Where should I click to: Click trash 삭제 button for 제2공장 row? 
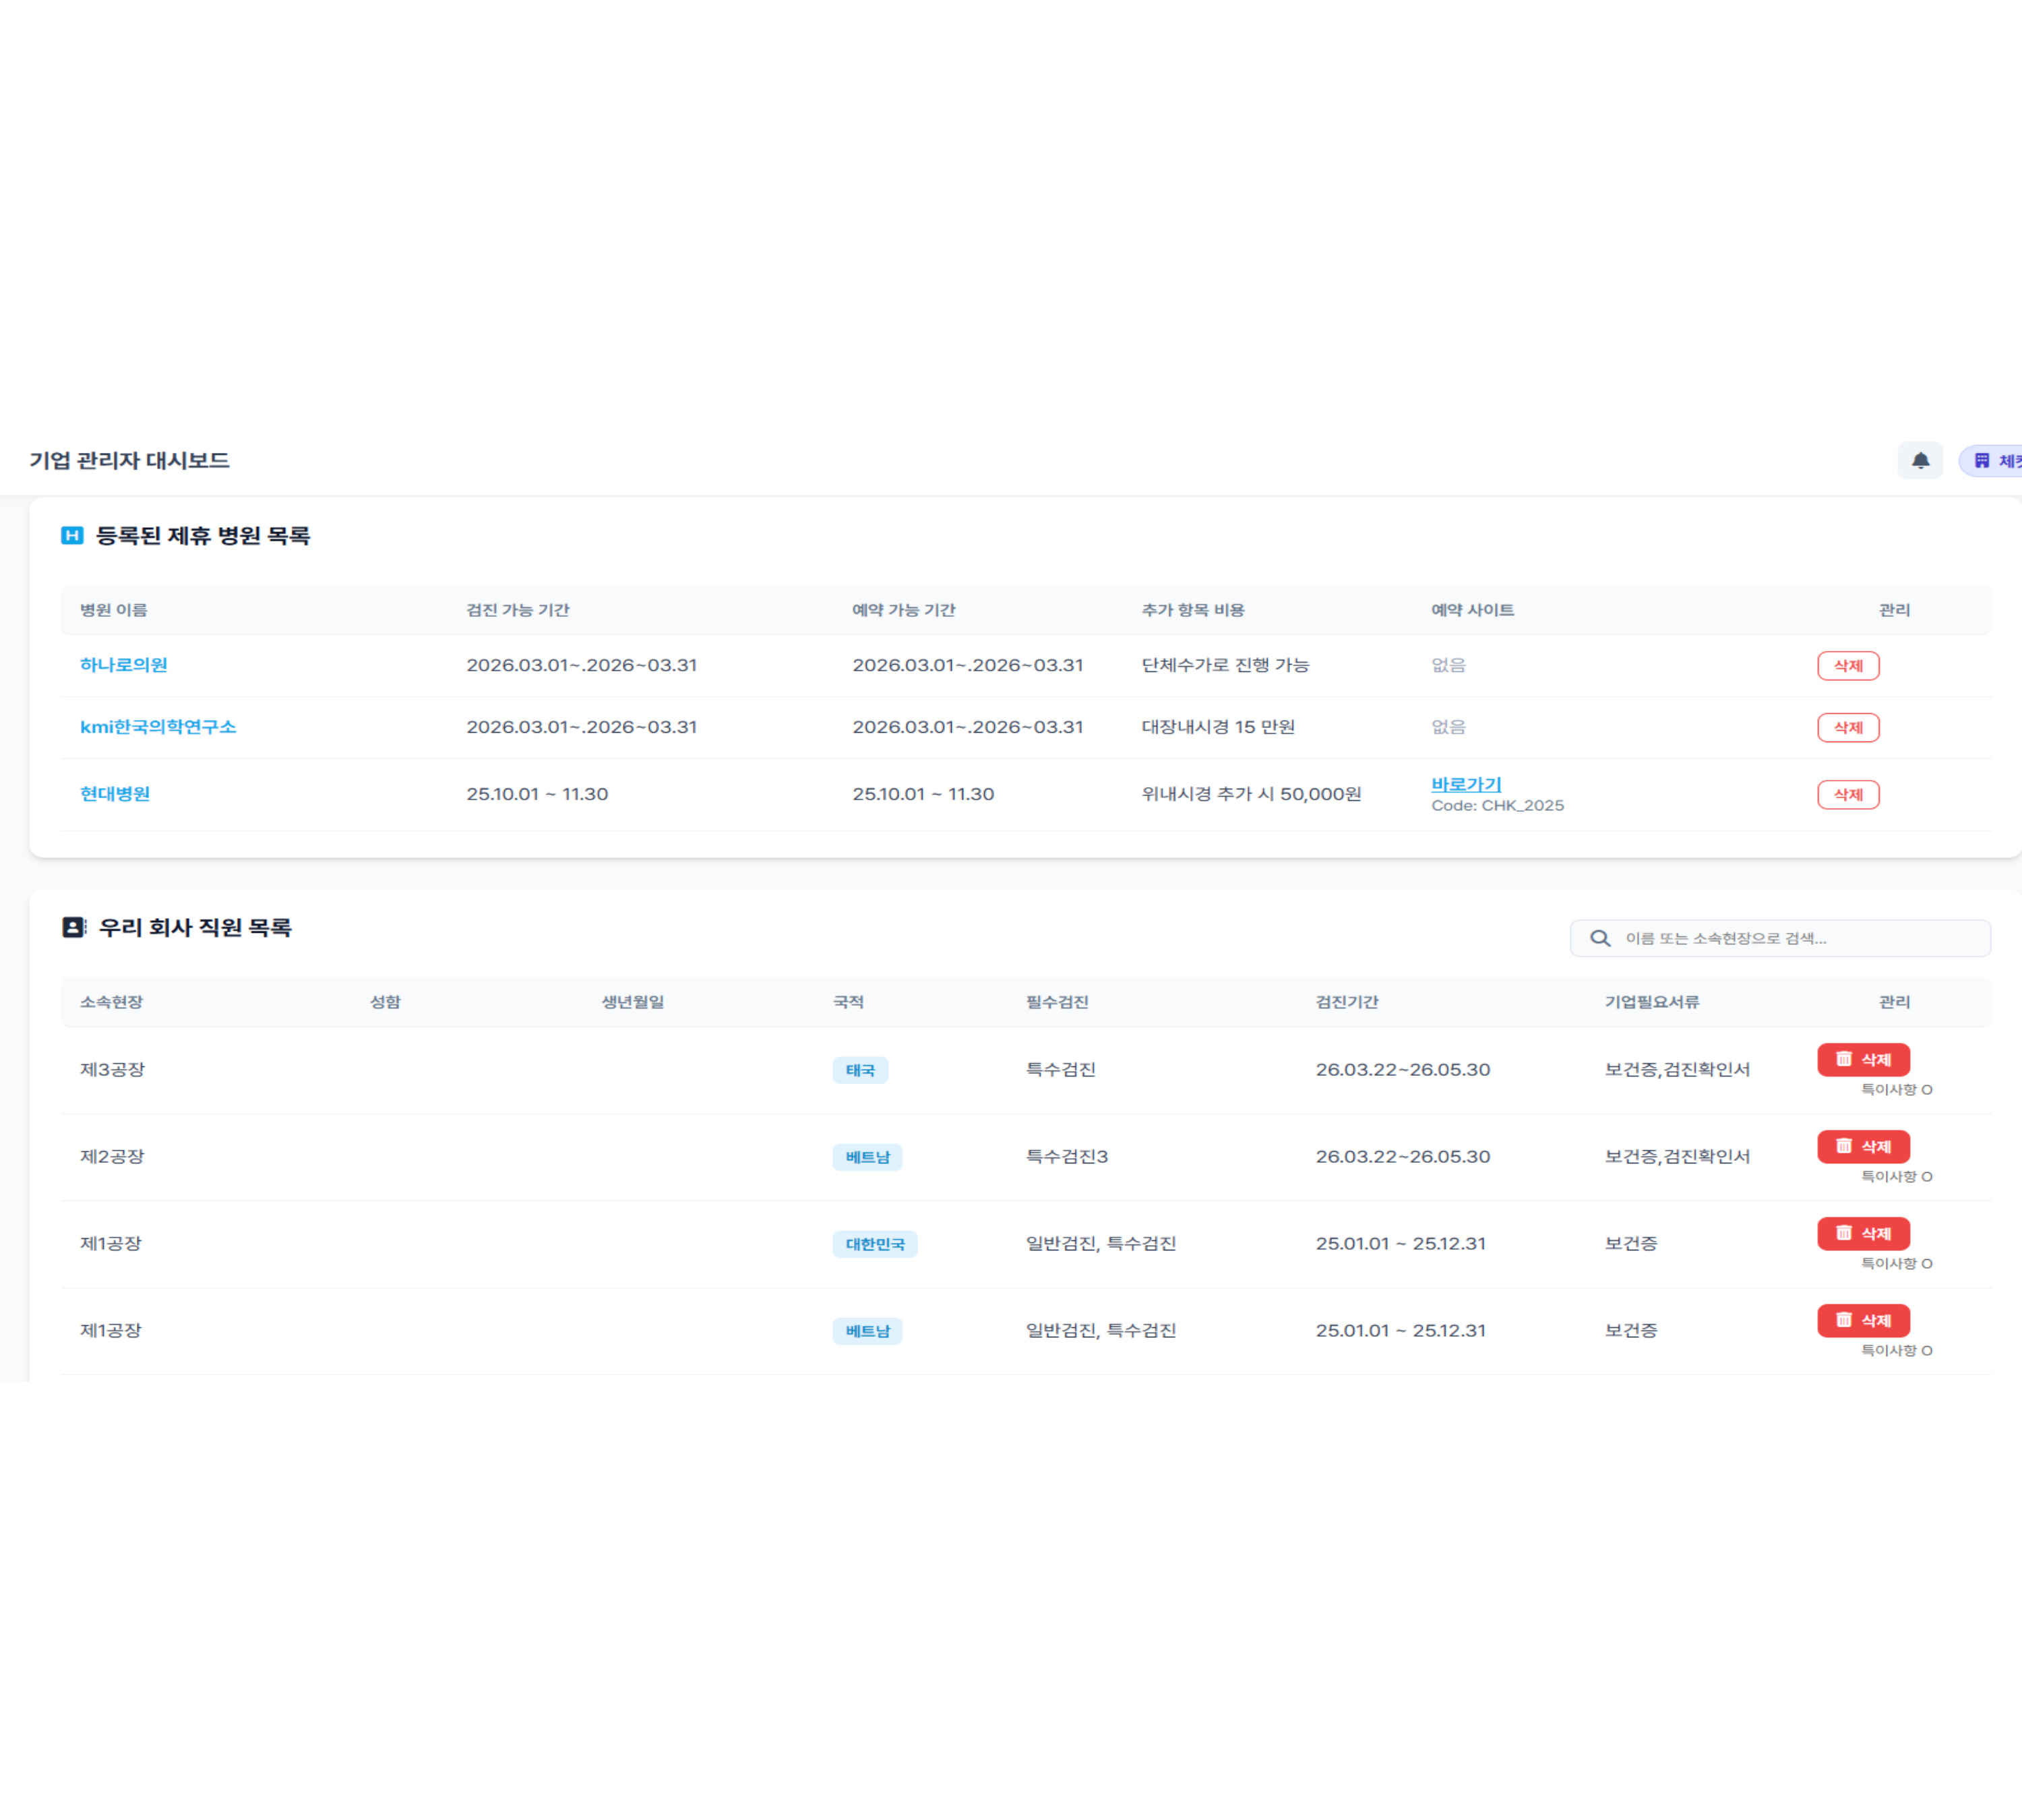click(x=1863, y=1146)
